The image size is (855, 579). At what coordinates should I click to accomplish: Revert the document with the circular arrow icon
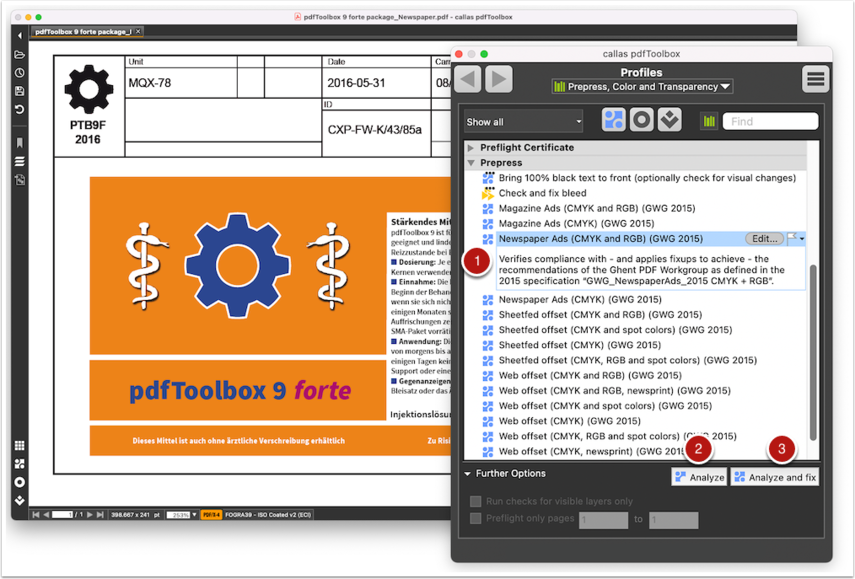coord(20,110)
